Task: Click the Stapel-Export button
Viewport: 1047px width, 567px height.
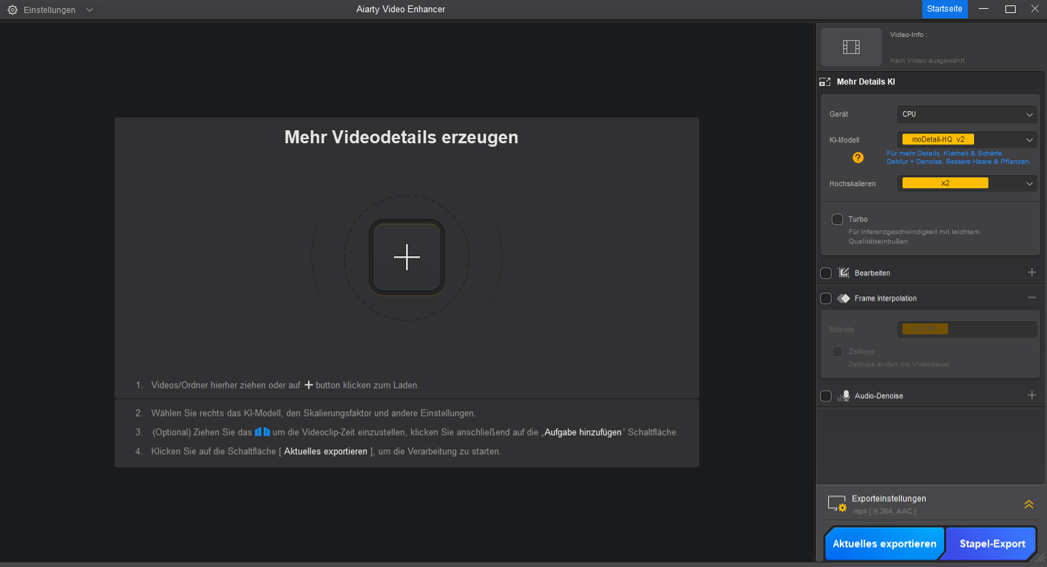Action: pos(992,544)
